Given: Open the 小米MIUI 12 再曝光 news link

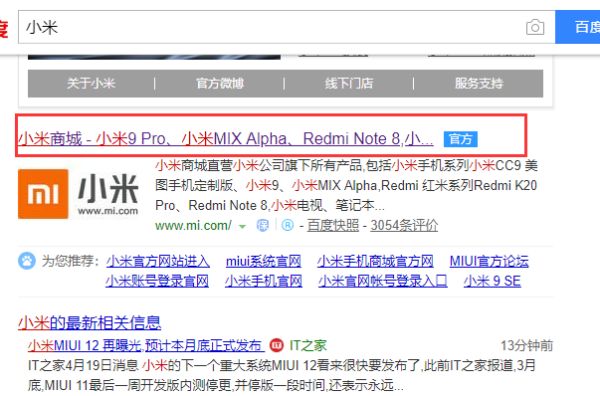Looking at the screenshot, I should pyautogui.click(x=146, y=345).
